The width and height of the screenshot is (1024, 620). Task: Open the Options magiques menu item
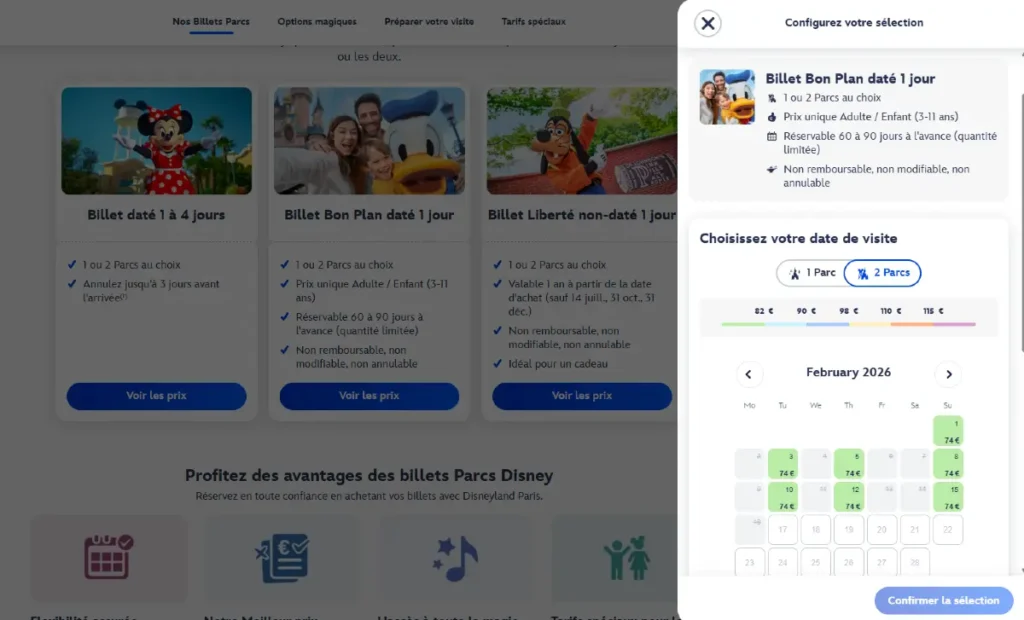pyautogui.click(x=317, y=20)
